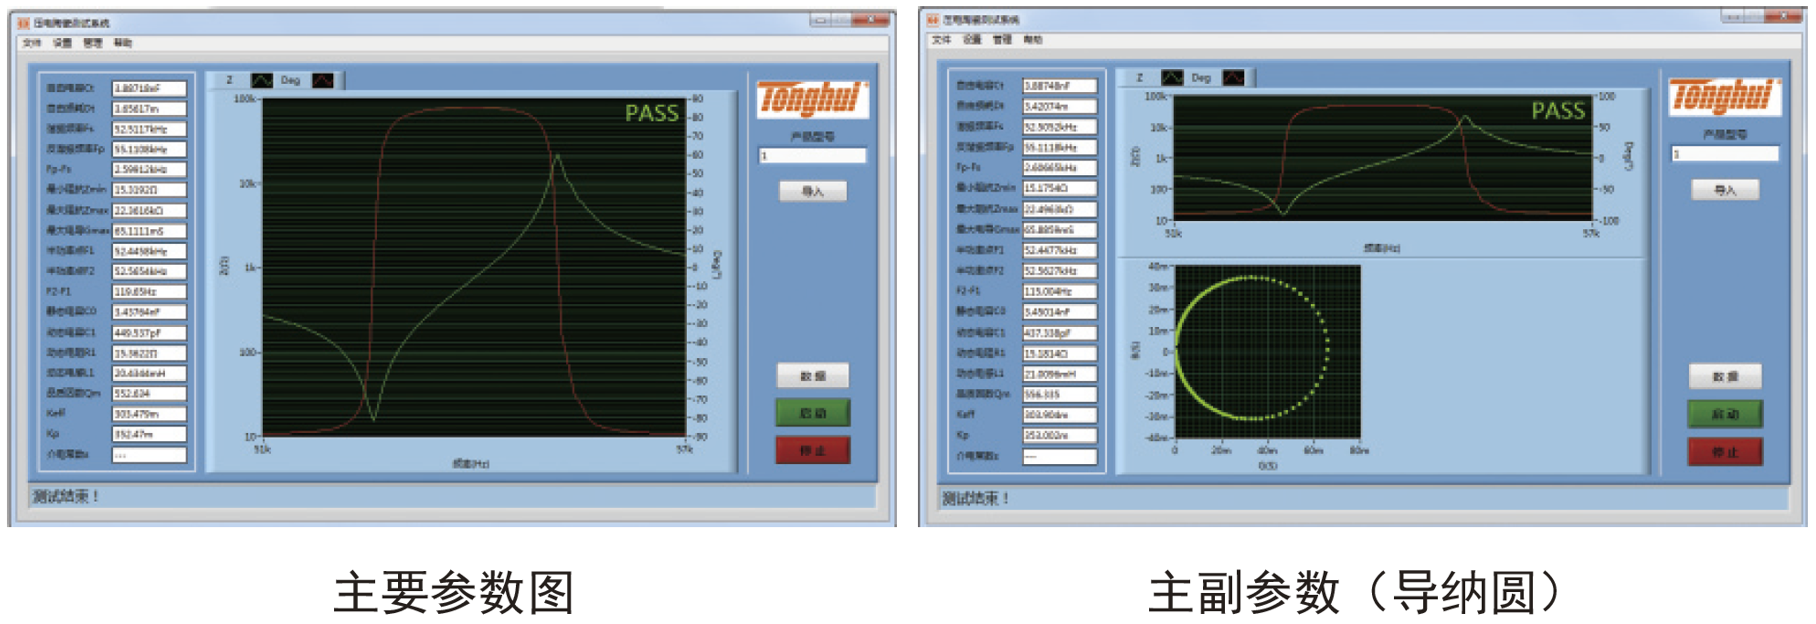The width and height of the screenshot is (1816, 624).
Task: Open the 帮助 menu in the right window
Action: [x=1032, y=40]
